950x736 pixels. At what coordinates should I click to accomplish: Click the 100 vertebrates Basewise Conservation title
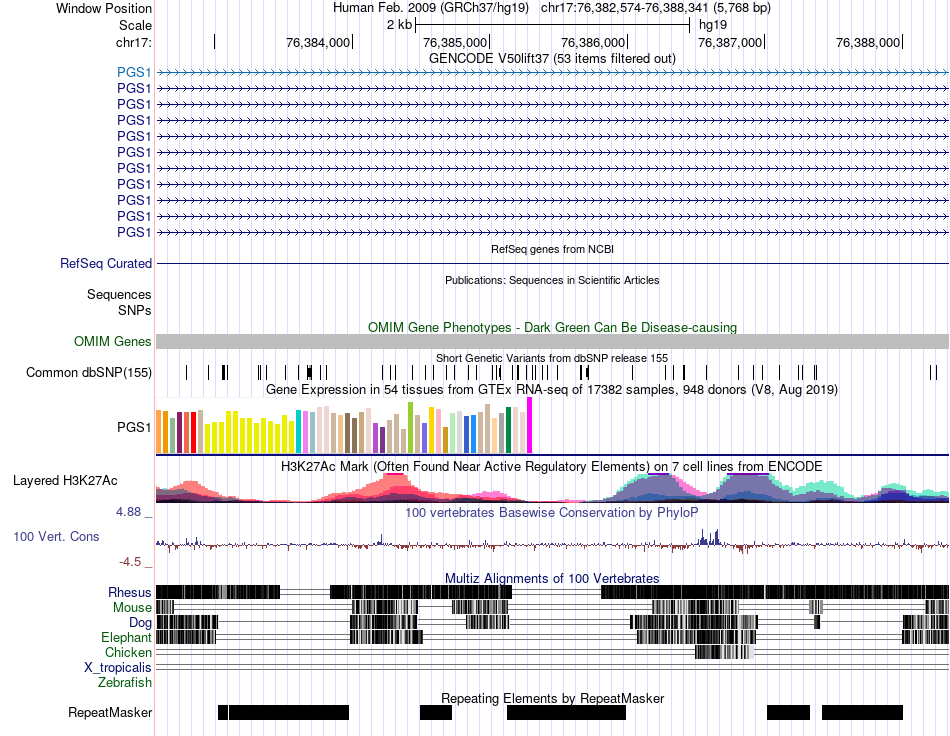coord(552,512)
